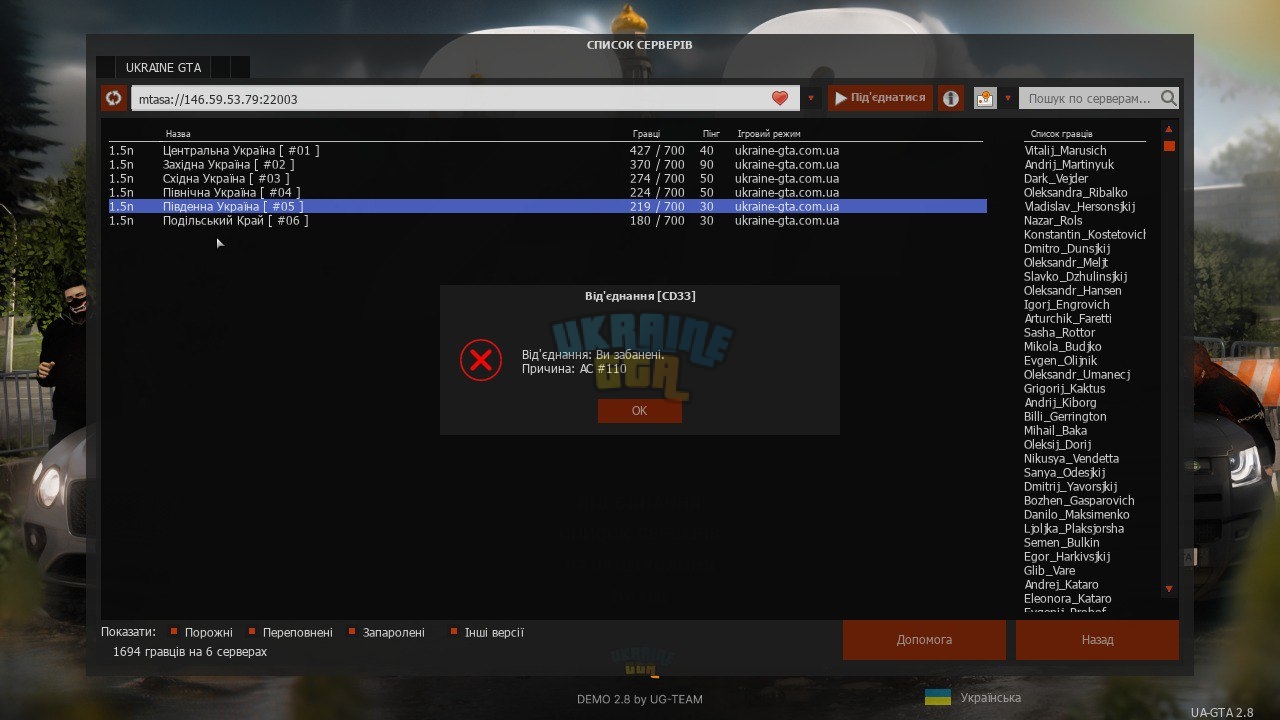Select player Andrij_Martinyuk
Viewport: 1280px width, 720px height.
tap(1069, 164)
